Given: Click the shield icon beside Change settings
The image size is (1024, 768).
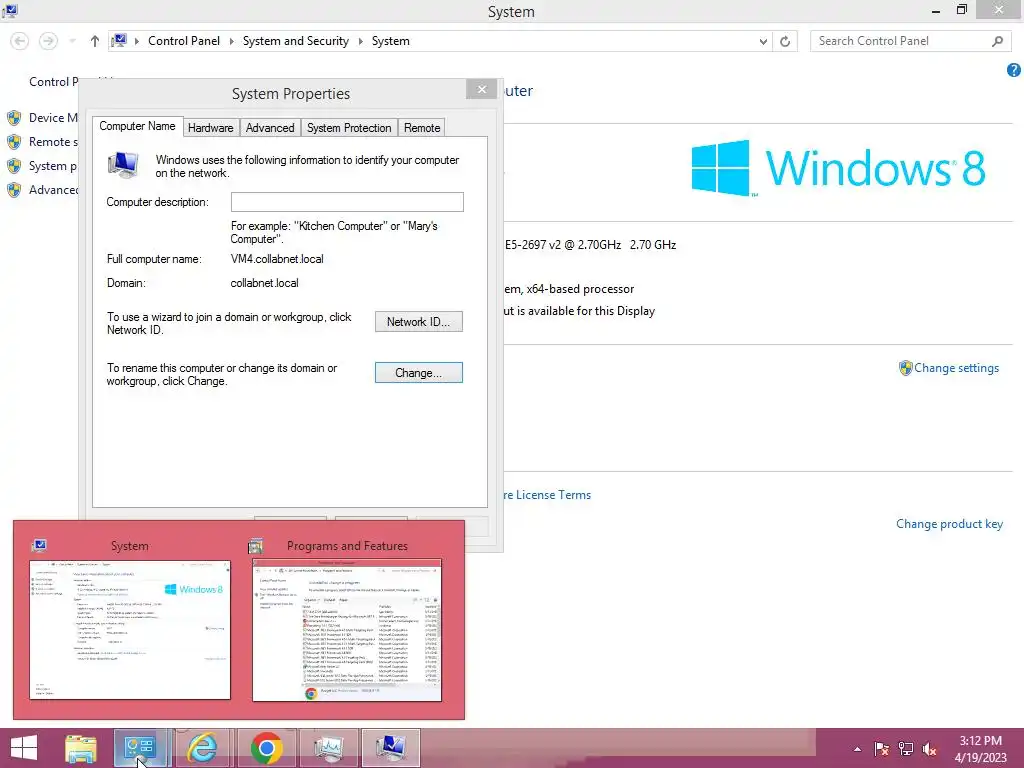Looking at the screenshot, I should click(905, 368).
